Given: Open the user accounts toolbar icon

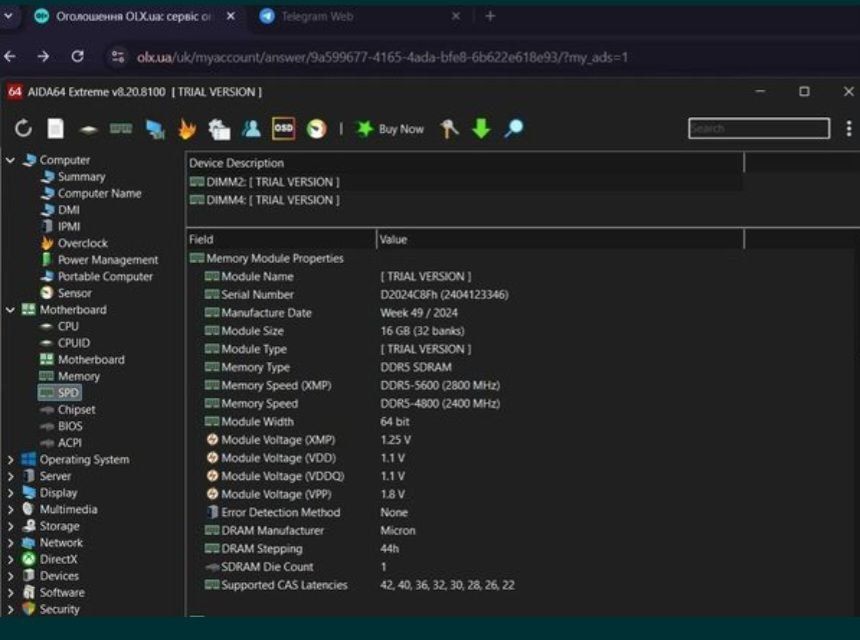Looking at the screenshot, I should coord(252,128).
